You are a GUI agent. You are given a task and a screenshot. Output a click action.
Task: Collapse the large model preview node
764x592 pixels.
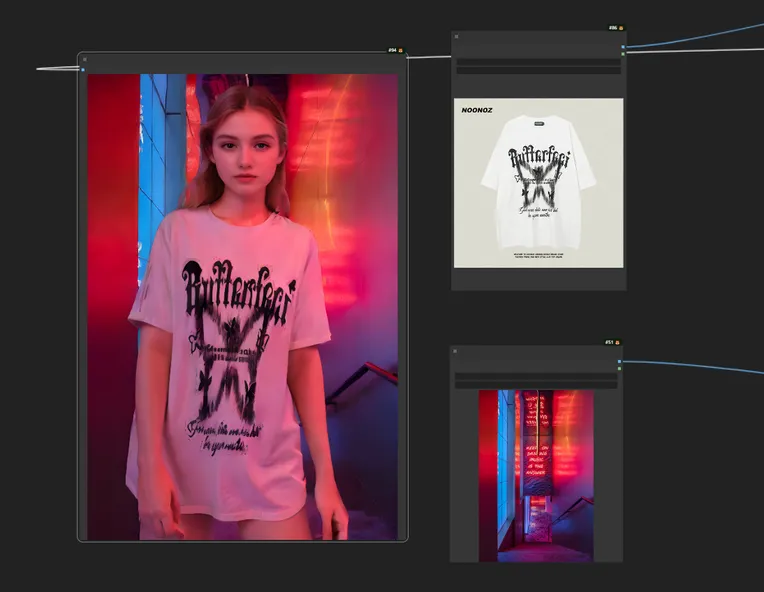(84, 60)
